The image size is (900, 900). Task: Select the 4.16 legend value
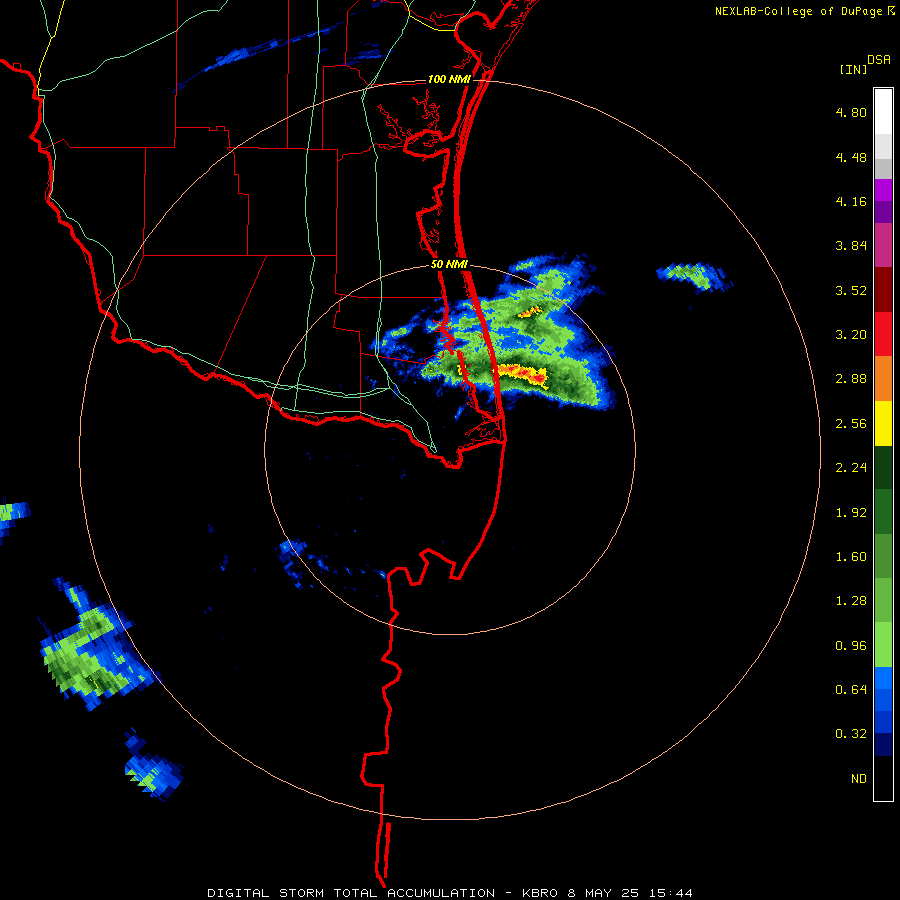[851, 201]
